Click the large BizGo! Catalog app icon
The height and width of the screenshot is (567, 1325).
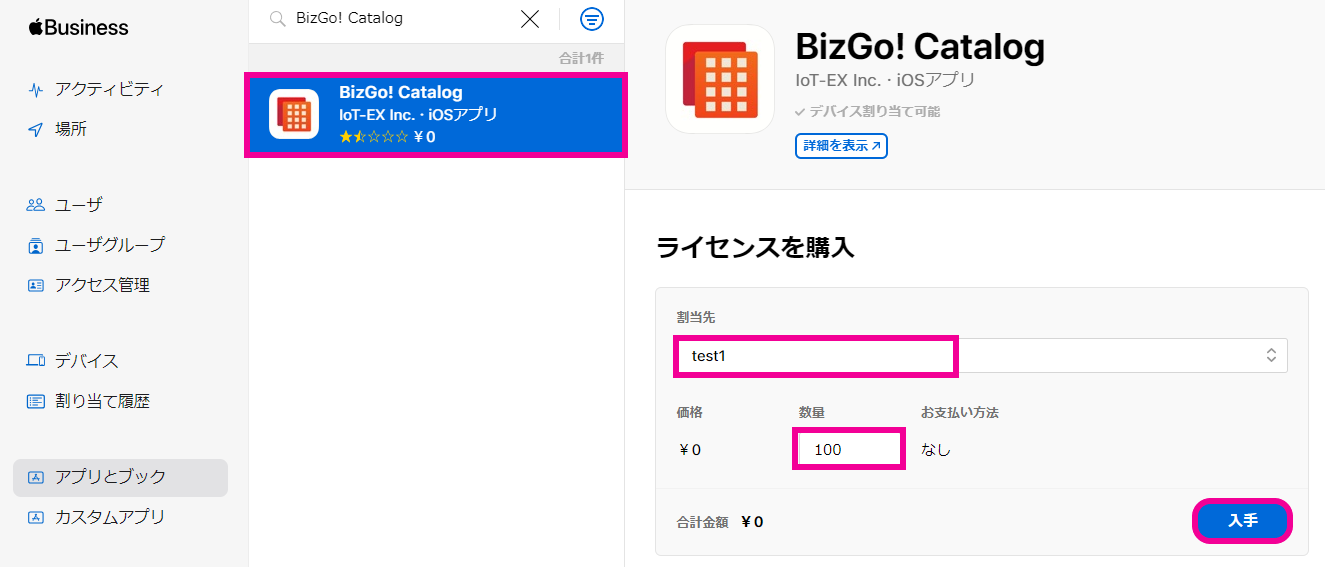(x=719, y=79)
